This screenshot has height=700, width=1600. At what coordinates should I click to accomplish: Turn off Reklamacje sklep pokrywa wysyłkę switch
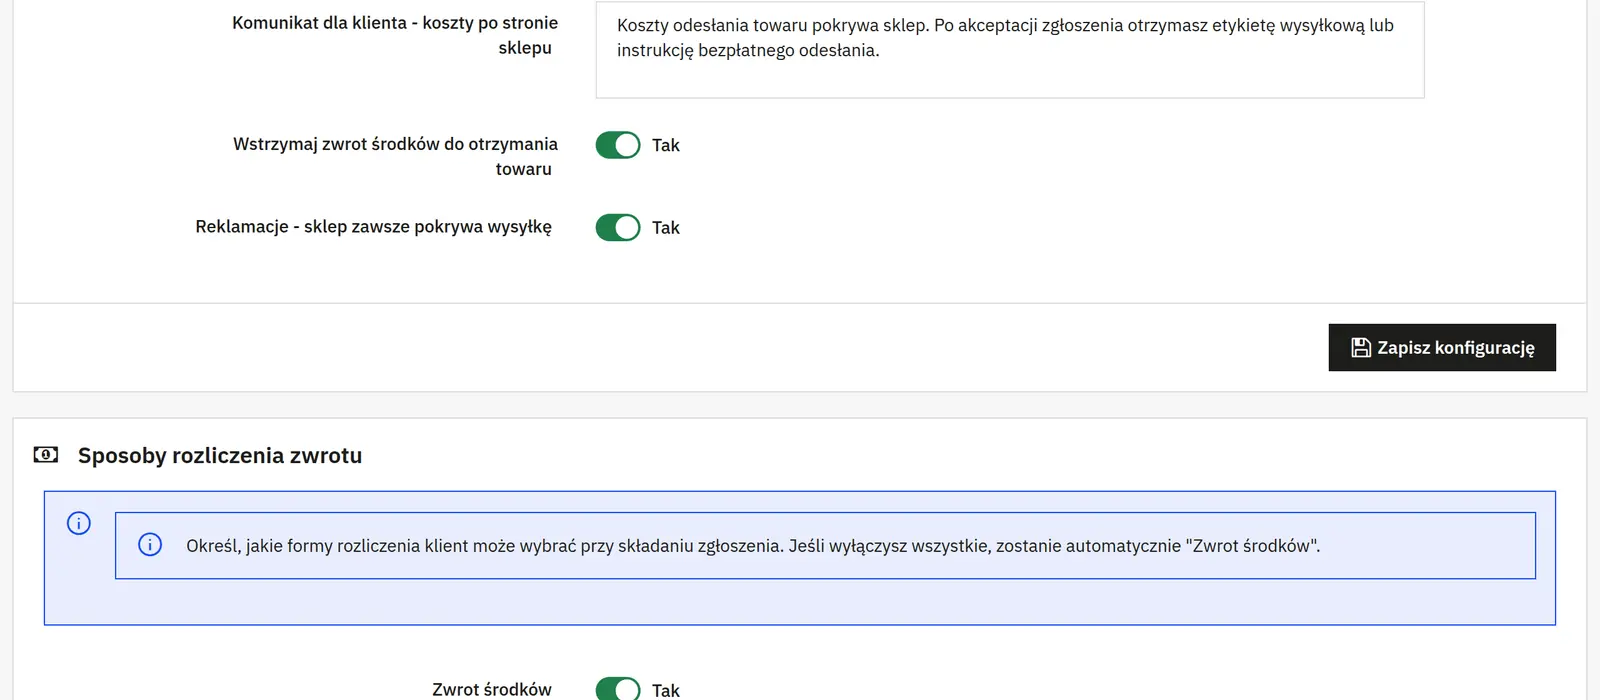click(x=618, y=227)
